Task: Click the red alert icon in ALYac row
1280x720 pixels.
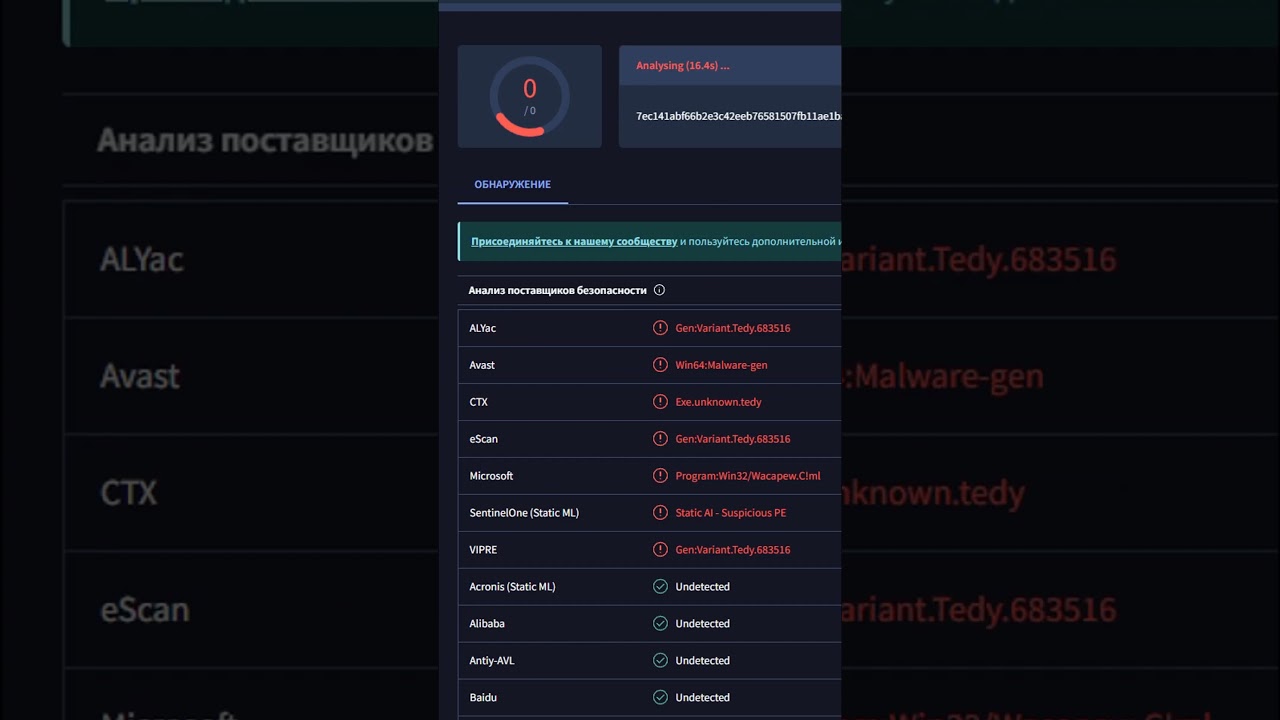Action: pos(660,328)
